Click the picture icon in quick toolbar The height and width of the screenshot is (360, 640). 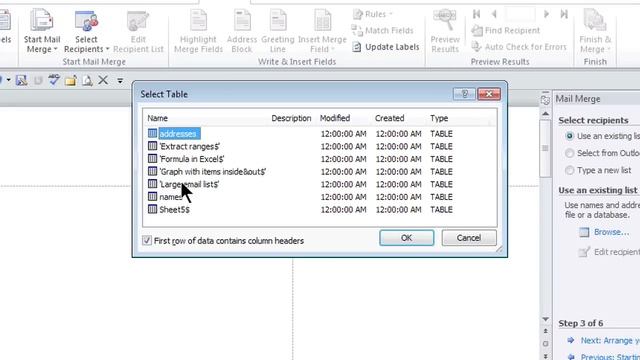tap(21, 80)
